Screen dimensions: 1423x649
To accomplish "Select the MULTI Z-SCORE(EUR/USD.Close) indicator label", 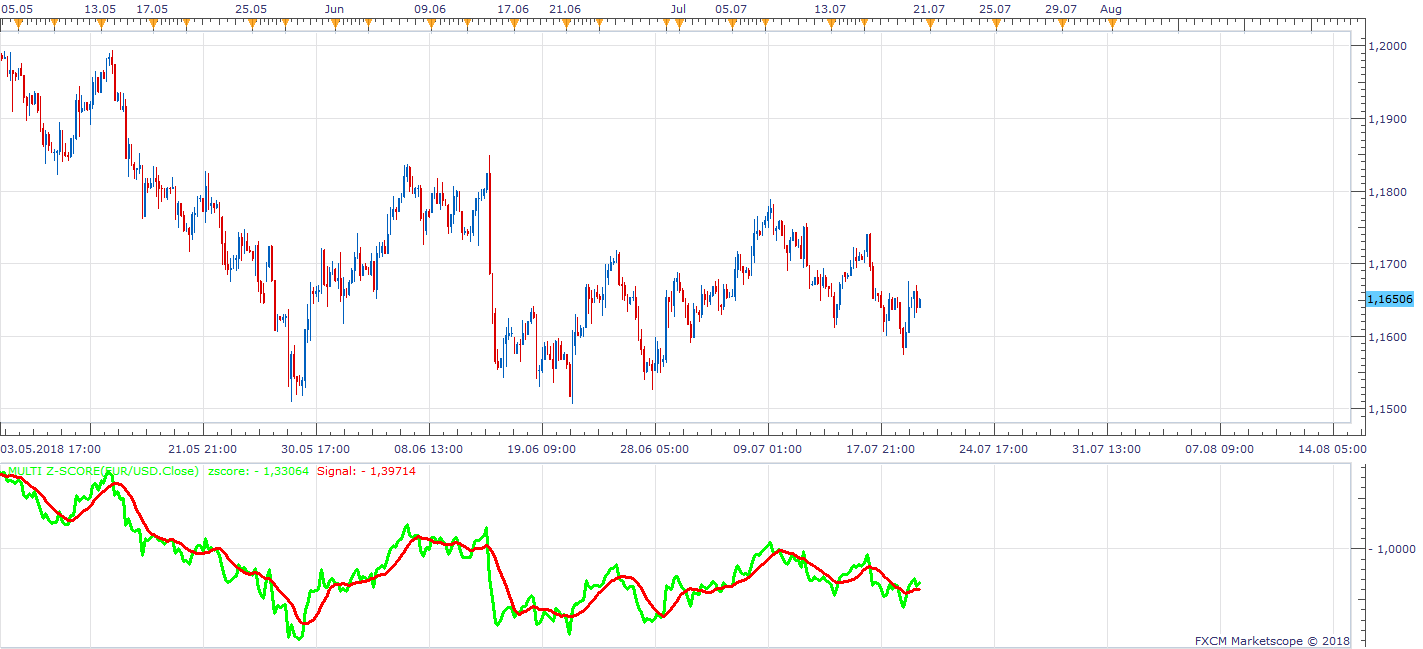I will (101, 470).
